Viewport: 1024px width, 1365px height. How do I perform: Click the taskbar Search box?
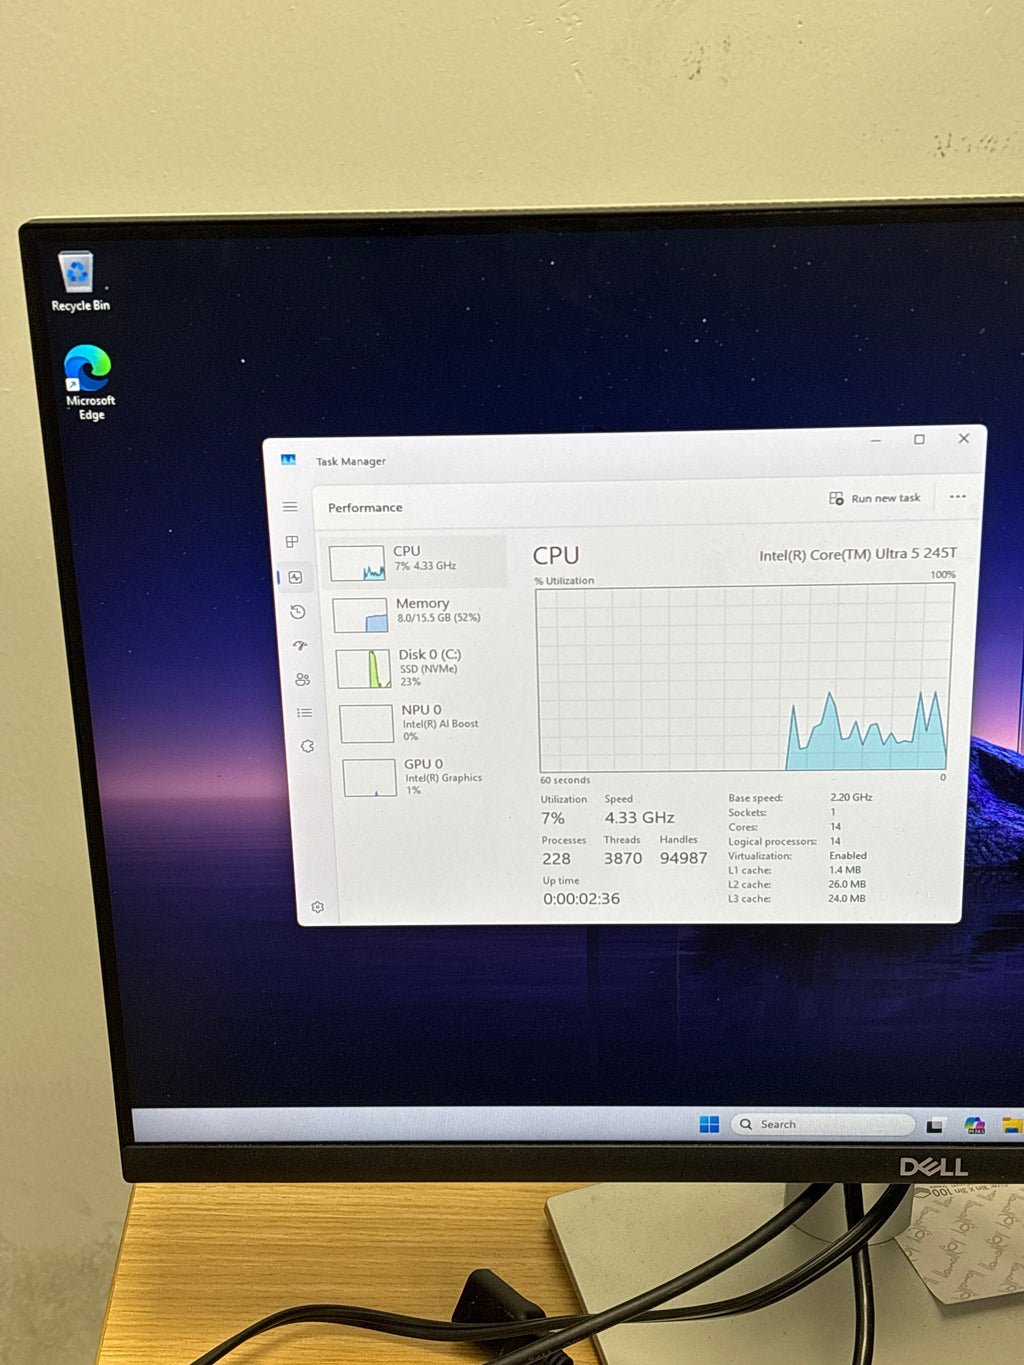(x=823, y=1124)
